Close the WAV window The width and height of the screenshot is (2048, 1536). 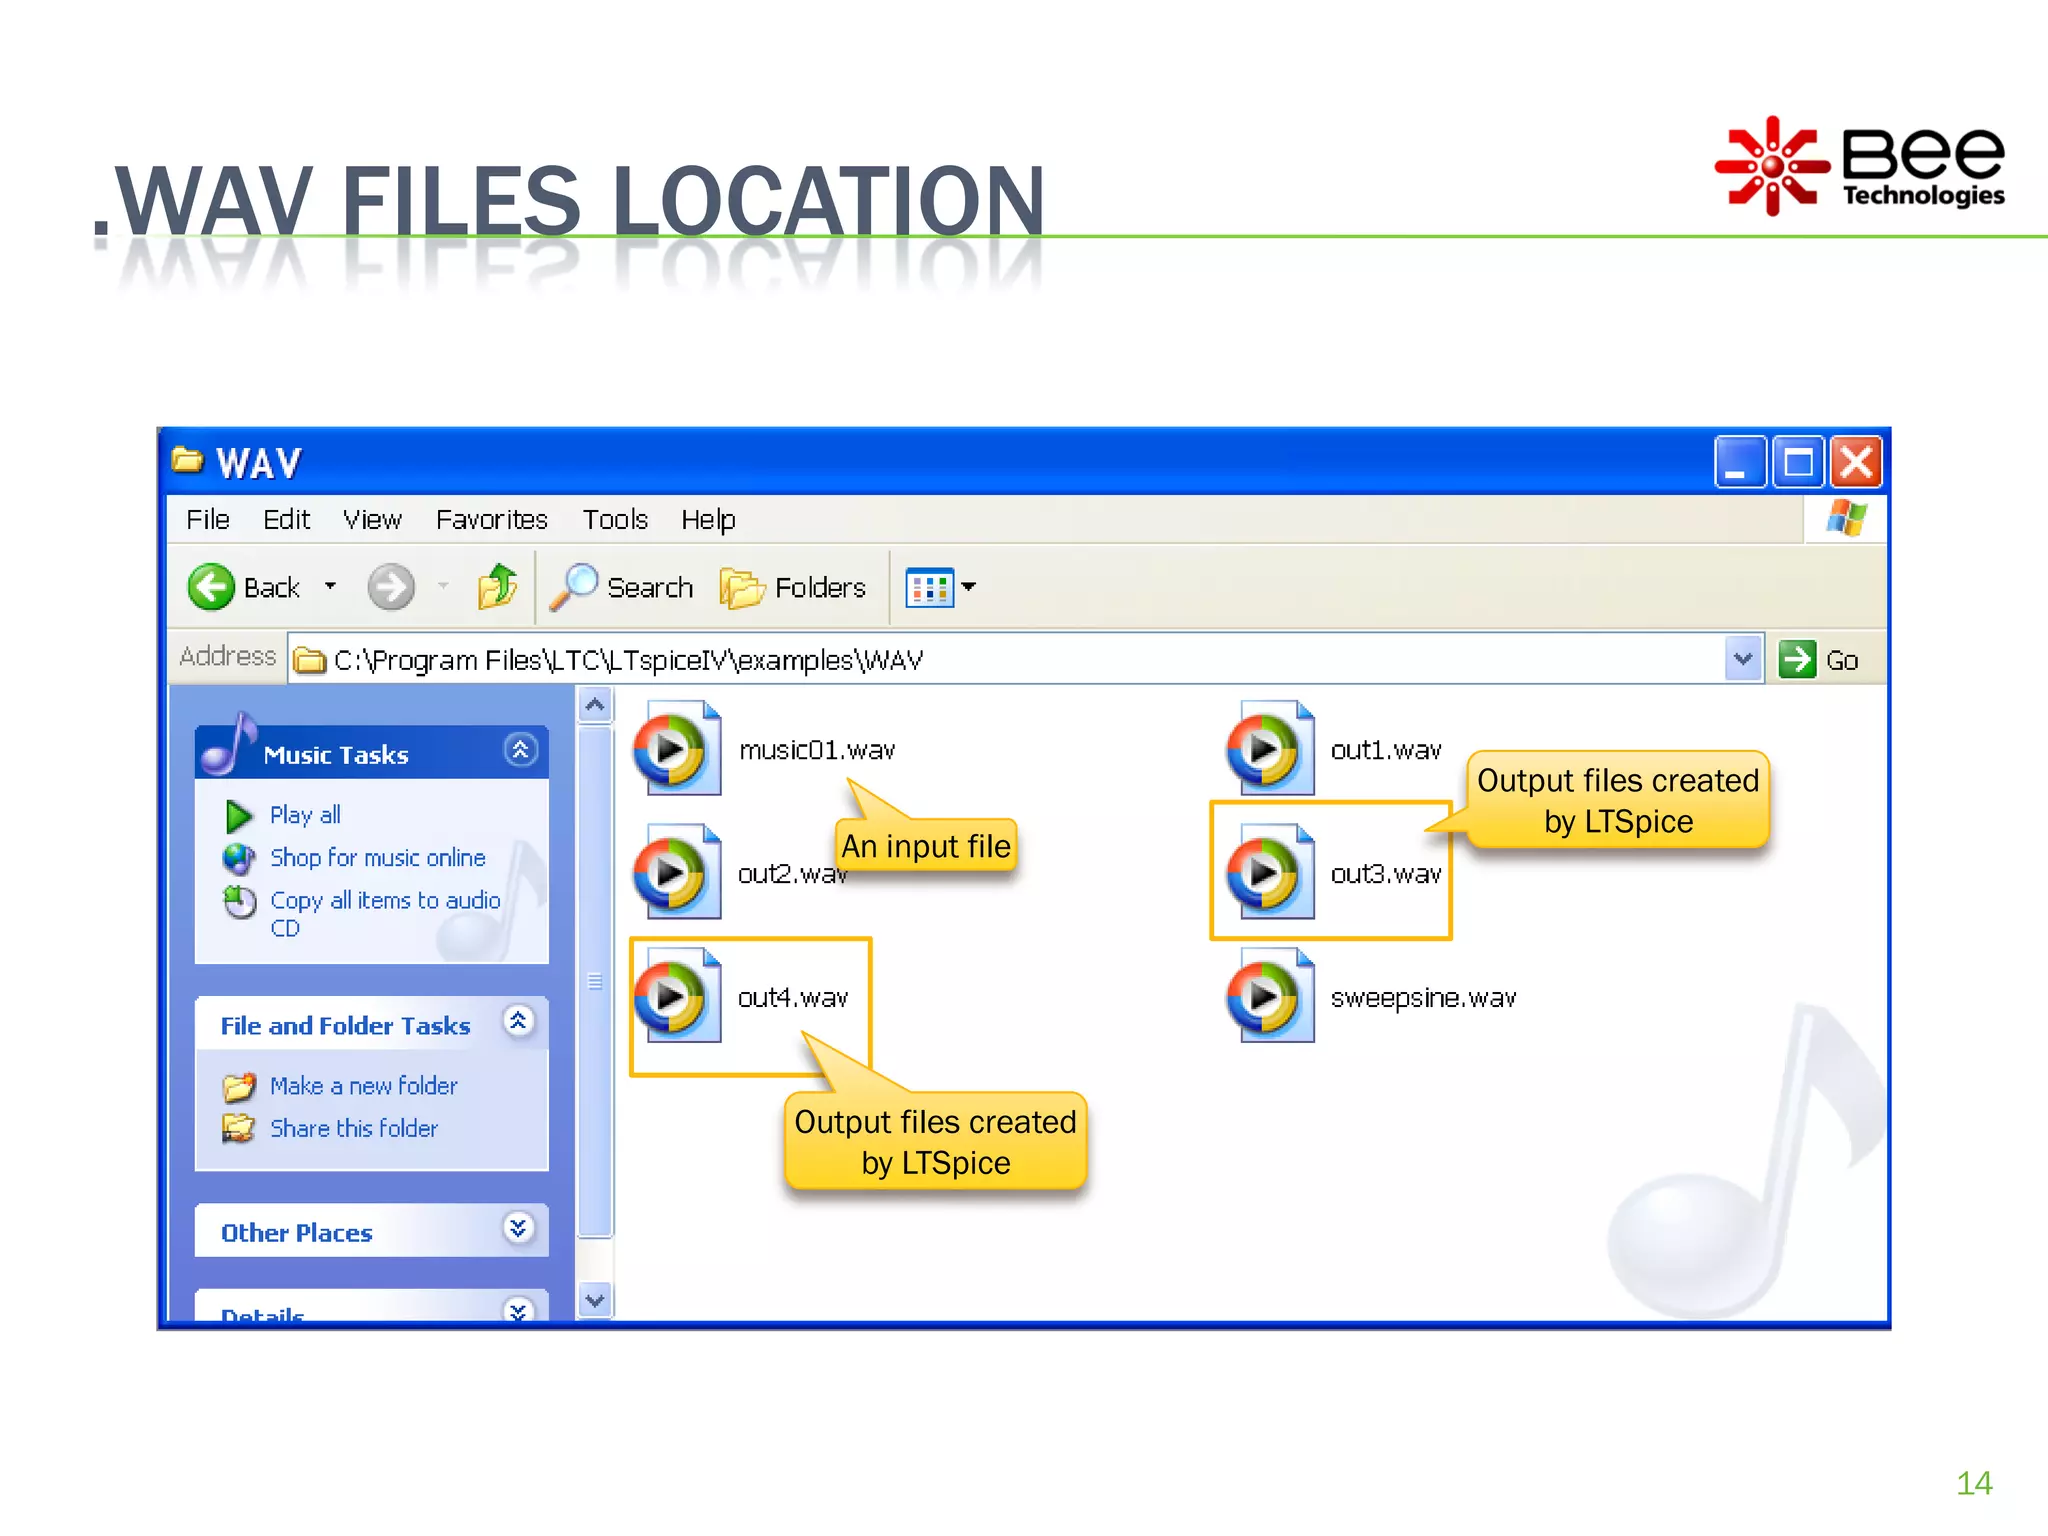pyautogui.click(x=1856, y=462)
